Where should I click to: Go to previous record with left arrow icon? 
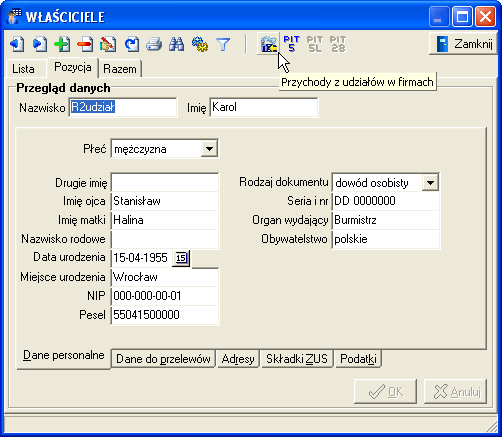(x=17, y=44)
